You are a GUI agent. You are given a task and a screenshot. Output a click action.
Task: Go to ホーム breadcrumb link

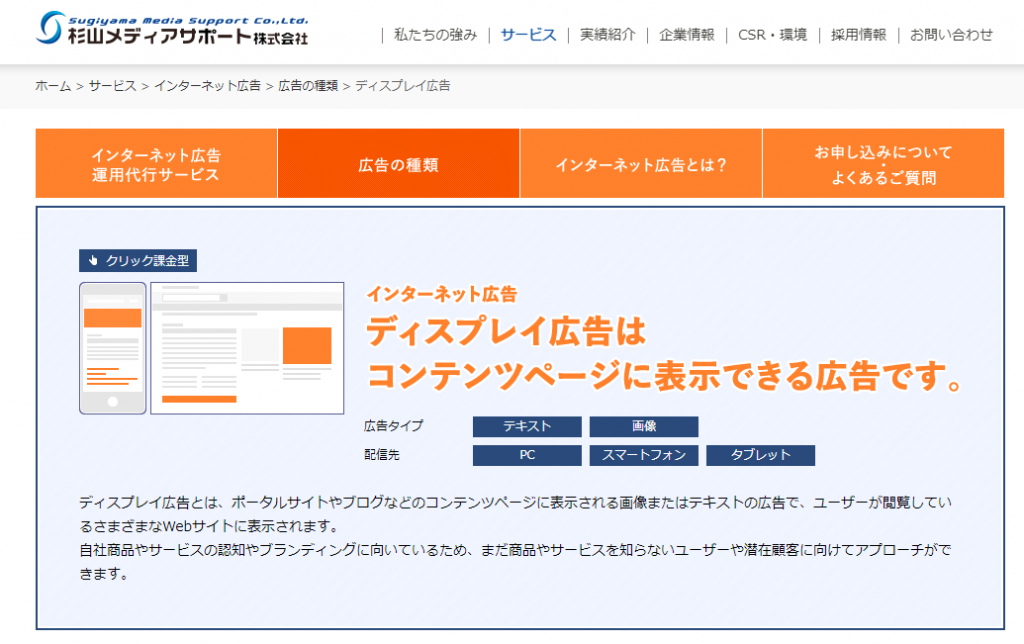tap(53, 86)
